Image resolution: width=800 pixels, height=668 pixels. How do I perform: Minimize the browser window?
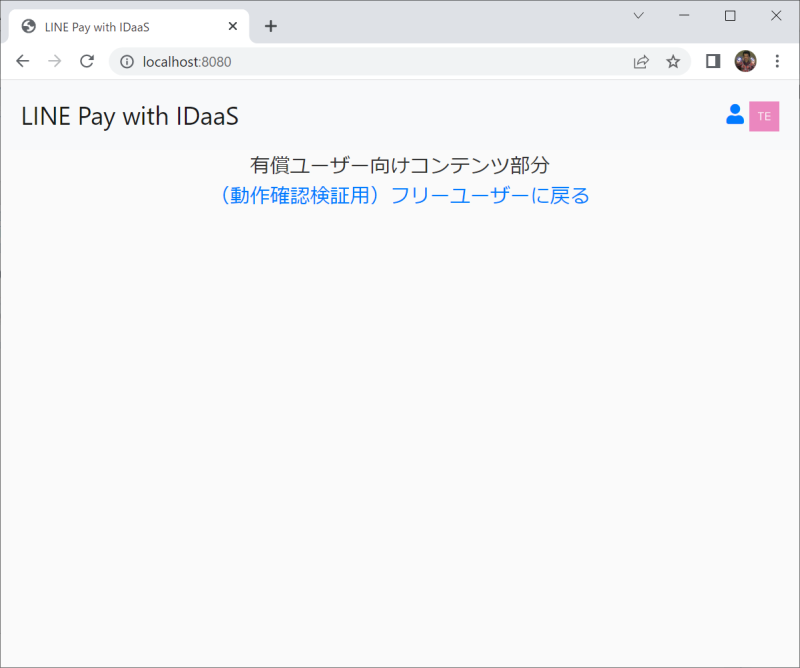click(x=684, y=16)
